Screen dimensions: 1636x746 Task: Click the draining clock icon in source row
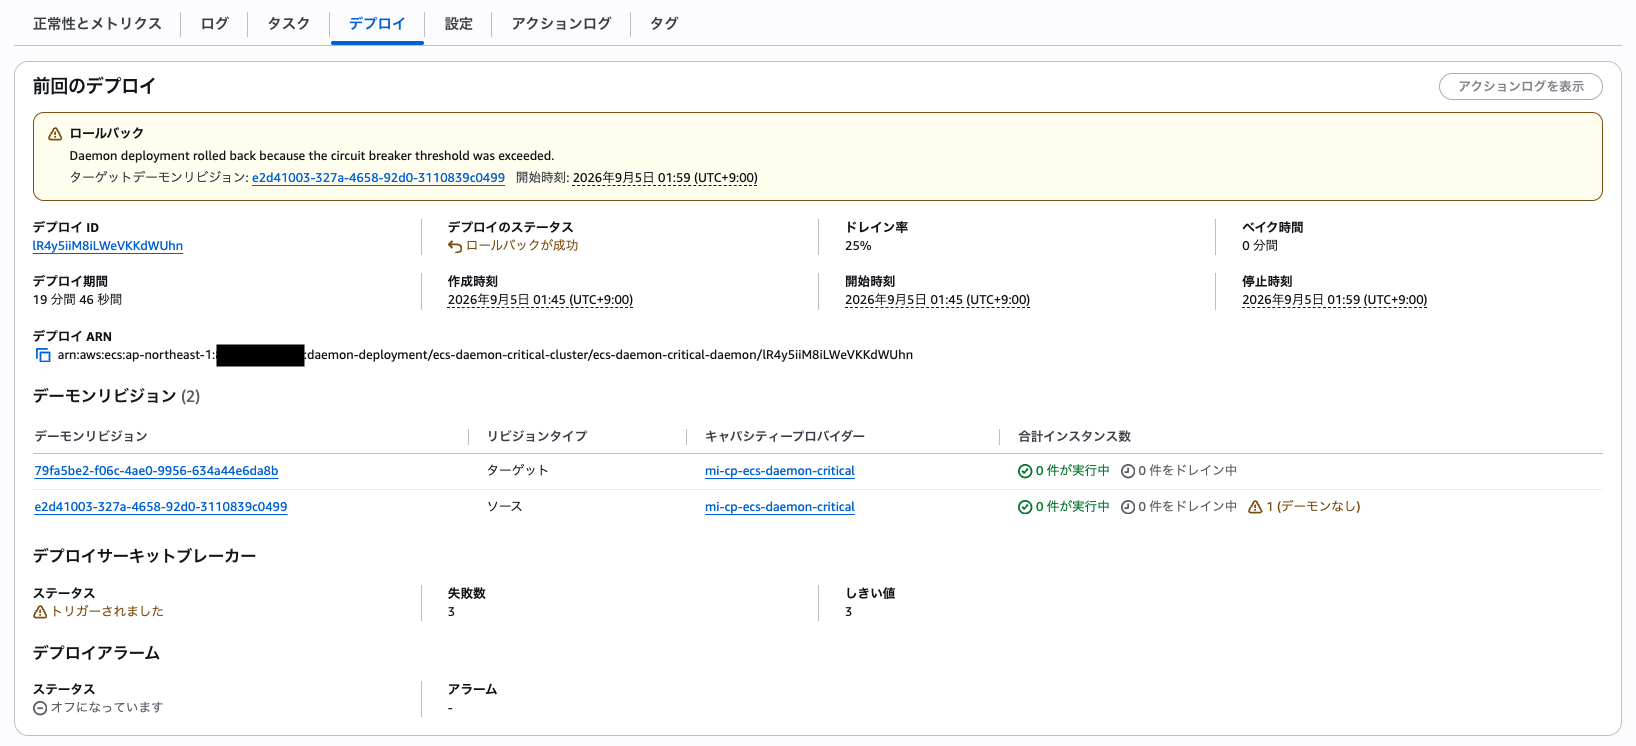(1128, 507)
